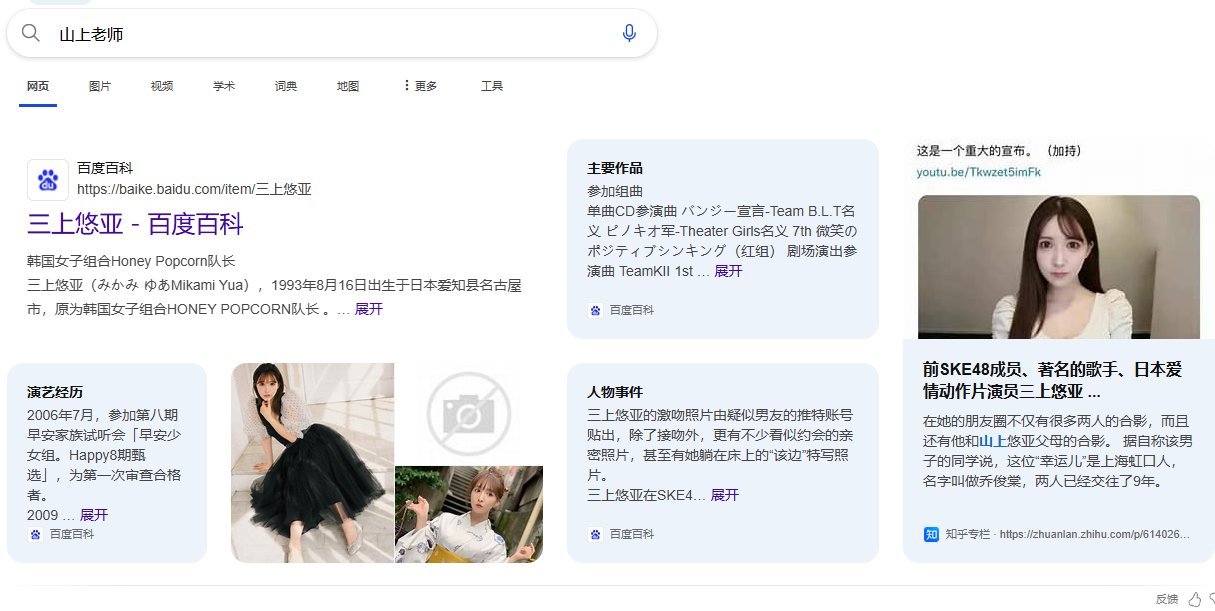Switch to the 地图 tab
Viewport: 1215px width, 611px height.
(348, 86)
